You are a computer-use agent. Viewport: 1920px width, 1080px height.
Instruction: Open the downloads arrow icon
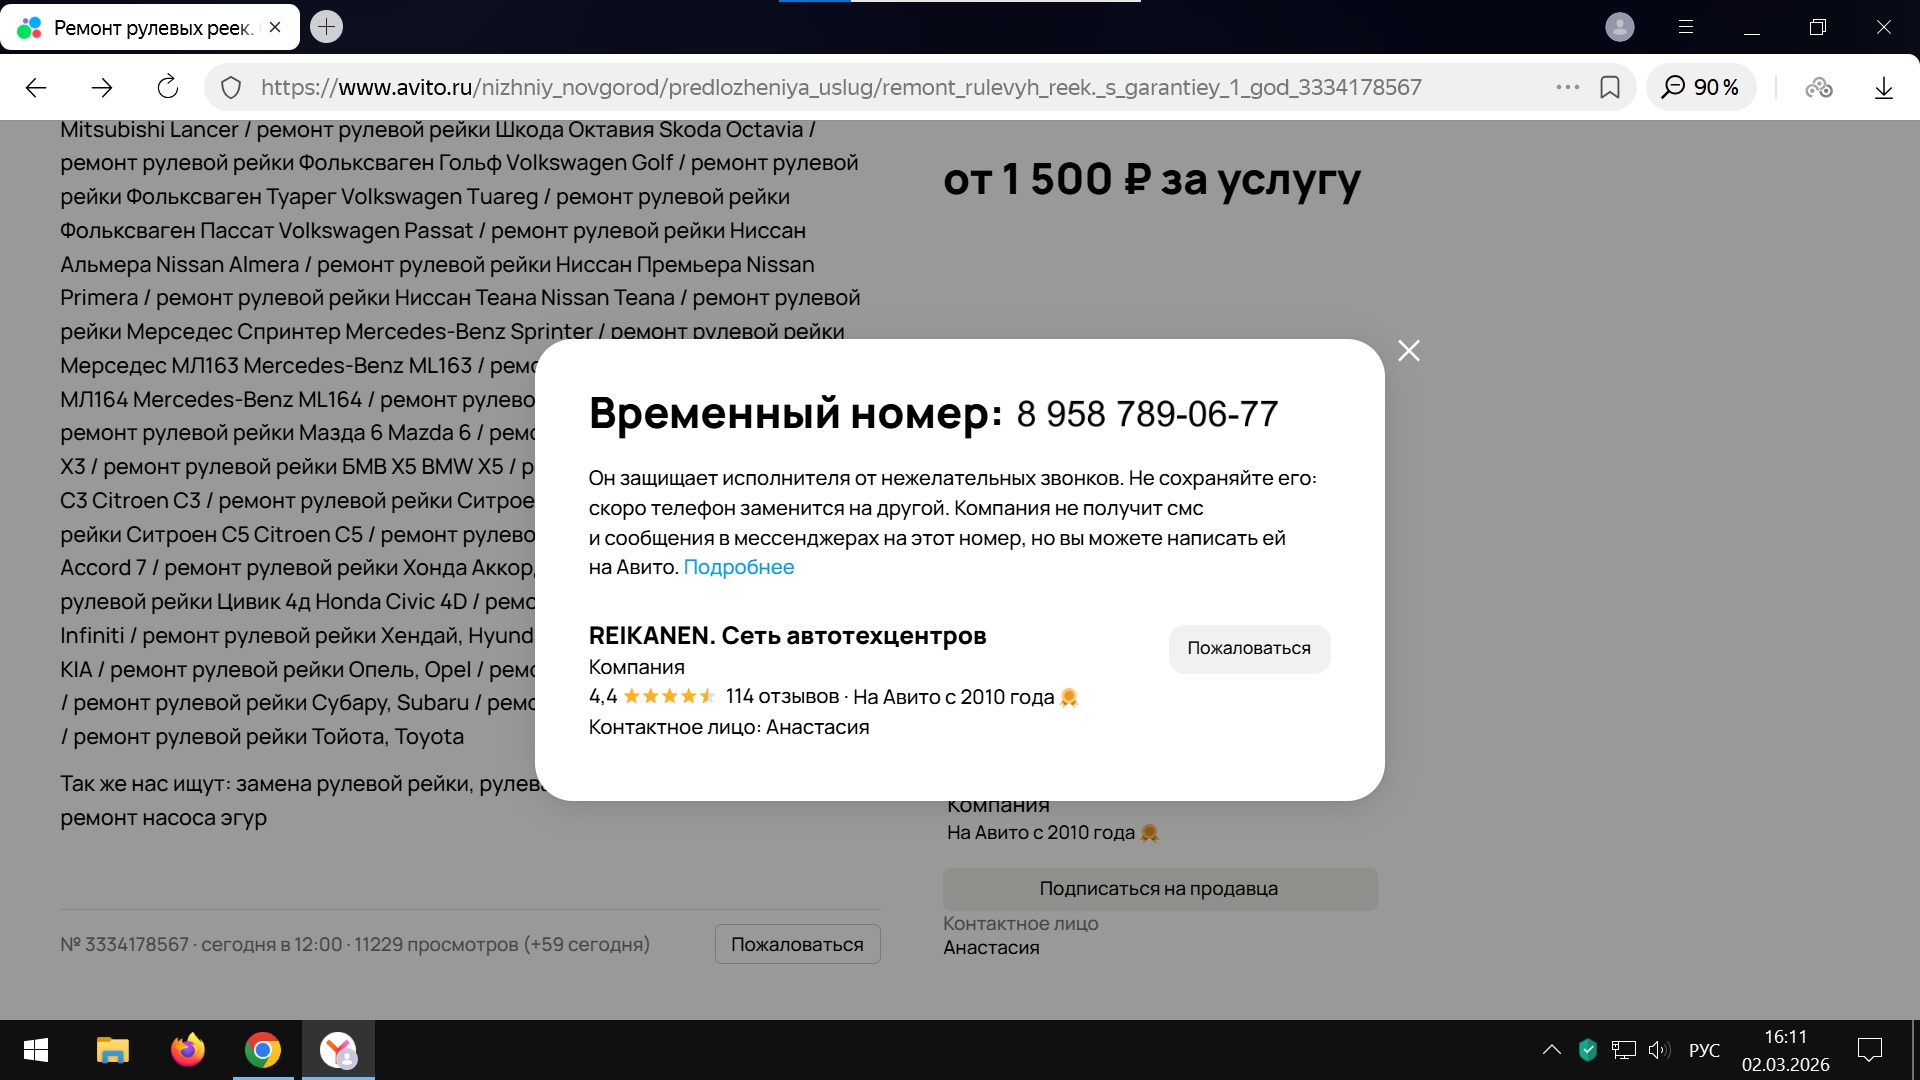point(1883,88)
